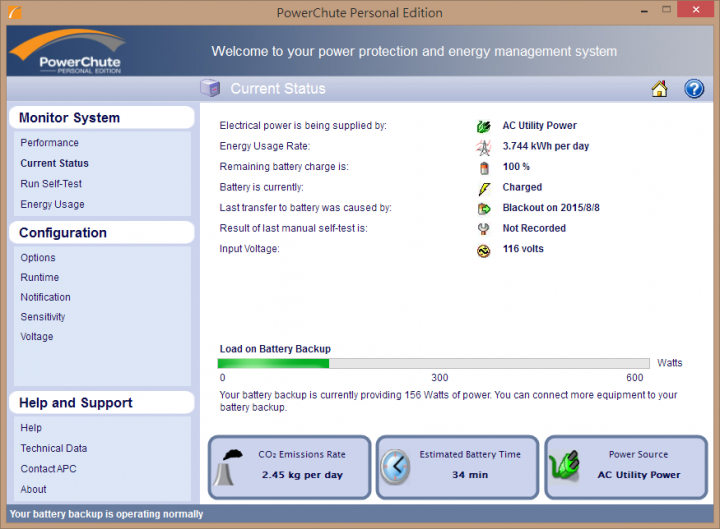Click the "Watts" unit label by load bar
This screenshot has width=720, height=529.
[x=669, y=363]
